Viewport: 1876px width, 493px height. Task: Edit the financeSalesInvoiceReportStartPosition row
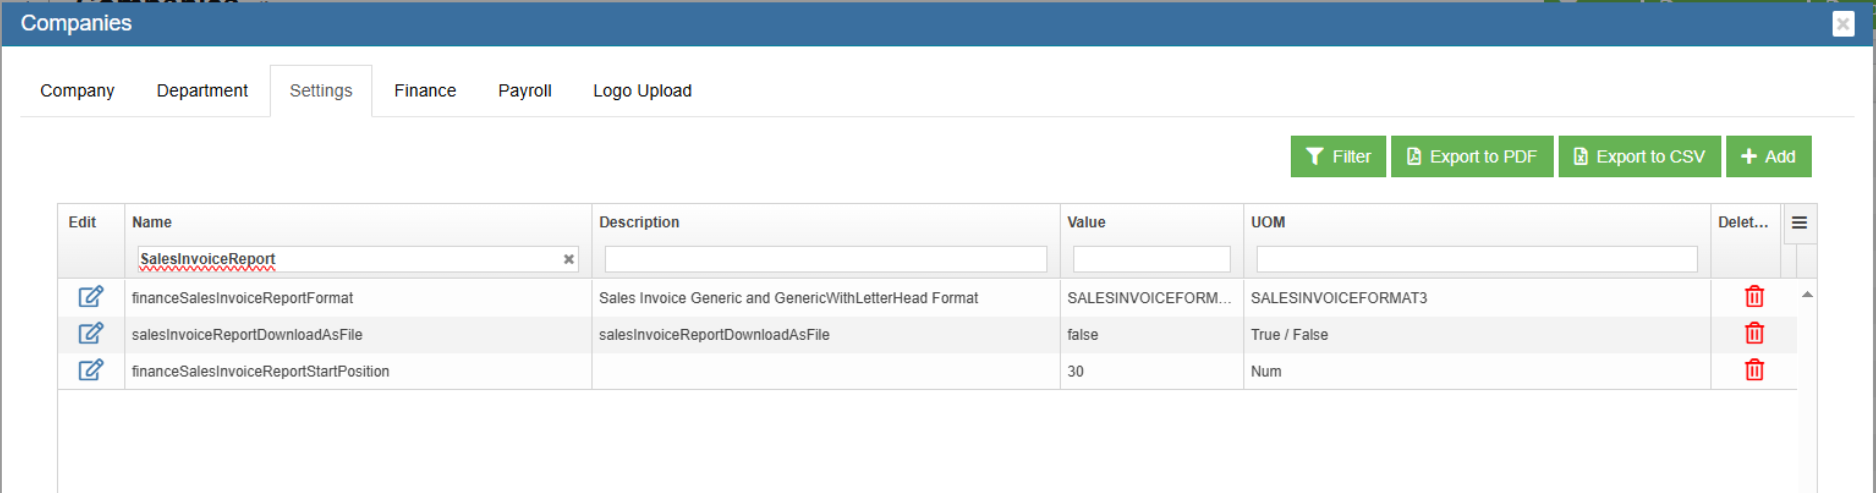[90, 371]
